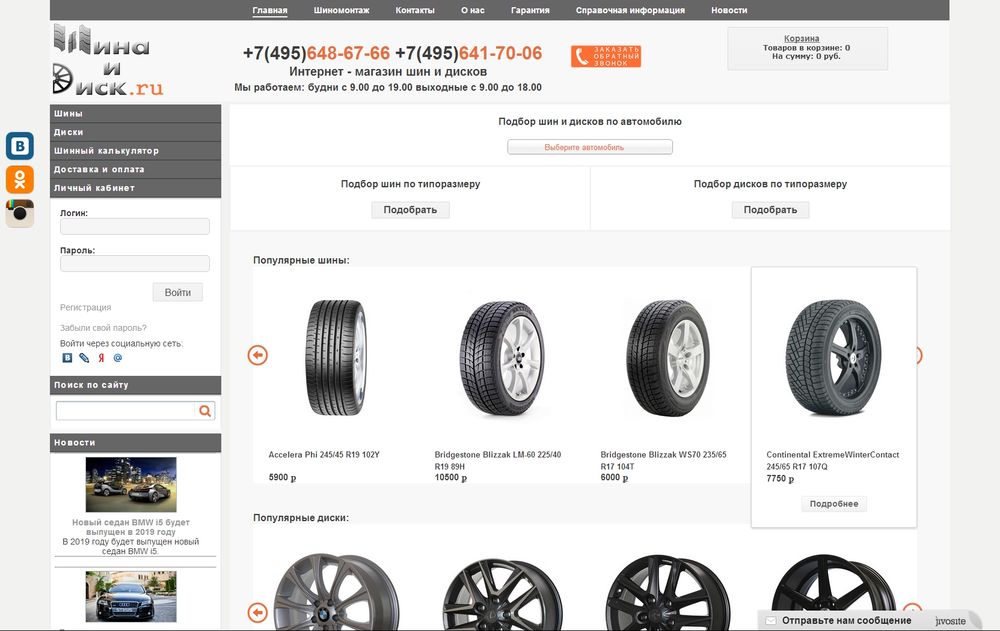Click phone number 648-67-66

[x=348, y=53]
